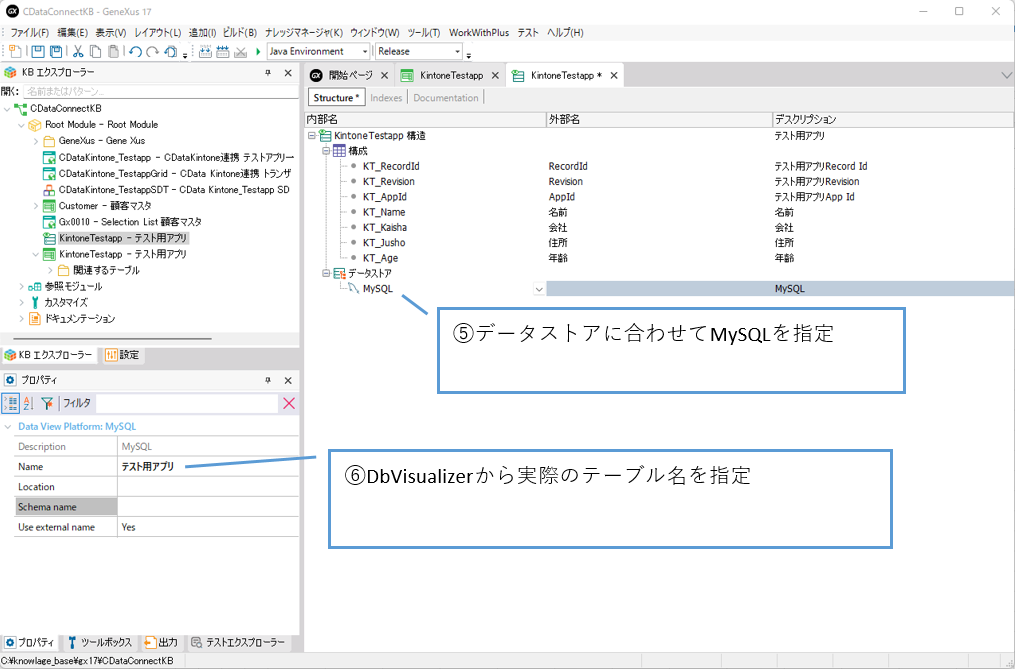
Task: Click the Paste toolbar icon
Action: [x=113, y=52]
